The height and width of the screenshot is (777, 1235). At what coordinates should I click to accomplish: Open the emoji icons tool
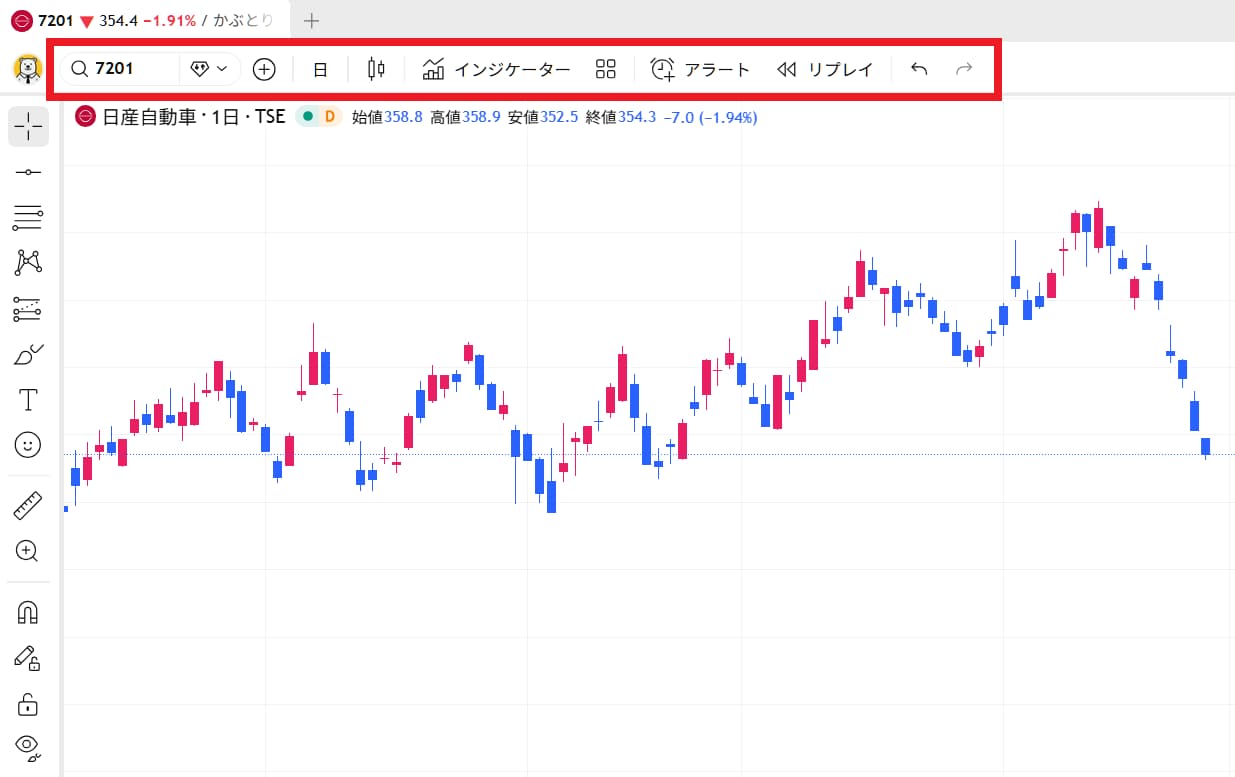tap(28, 444)
